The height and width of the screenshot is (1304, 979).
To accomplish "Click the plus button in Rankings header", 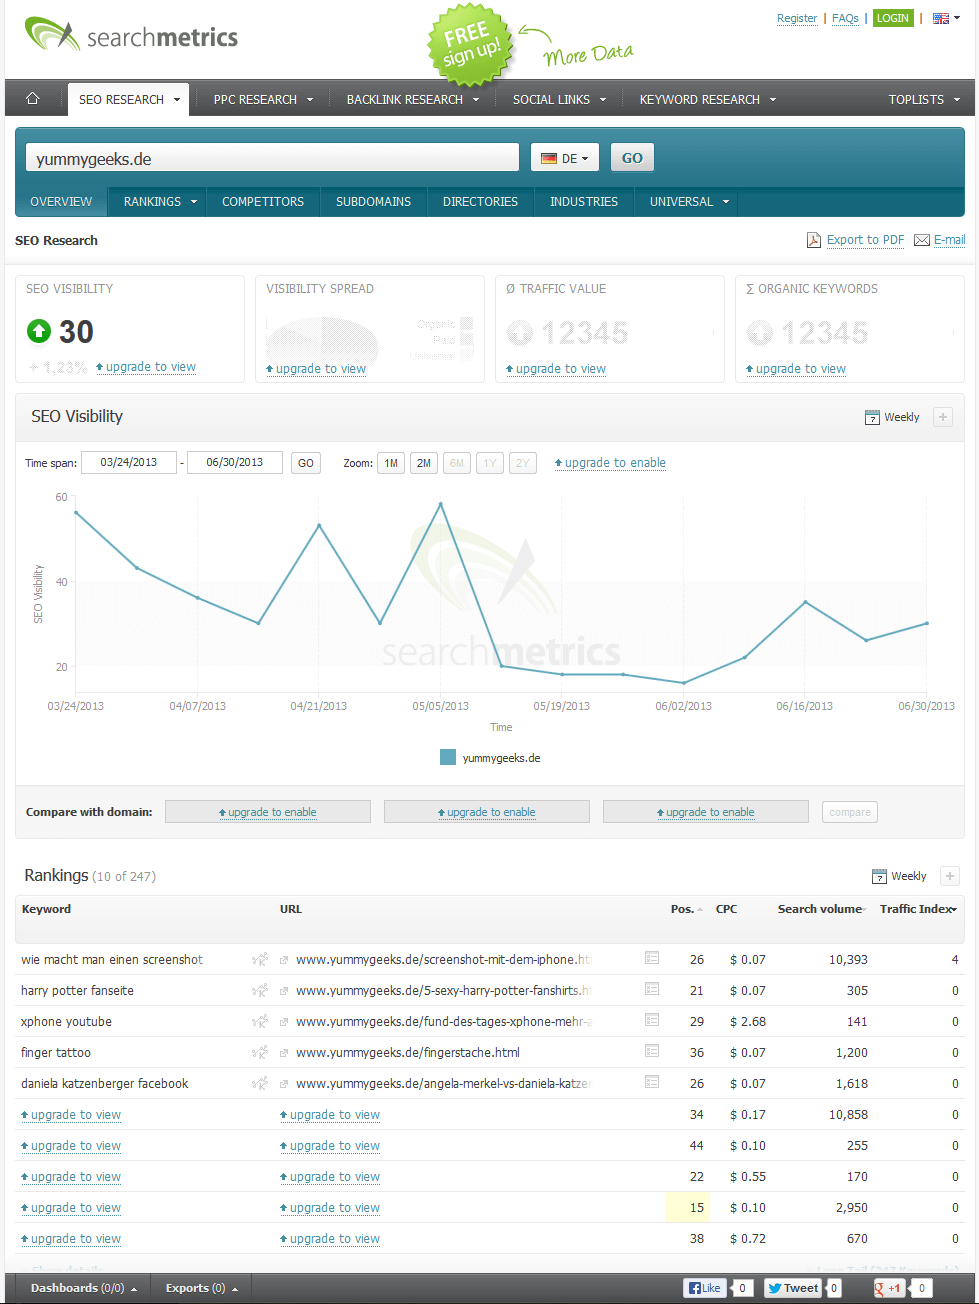I will tap(950, 876).
